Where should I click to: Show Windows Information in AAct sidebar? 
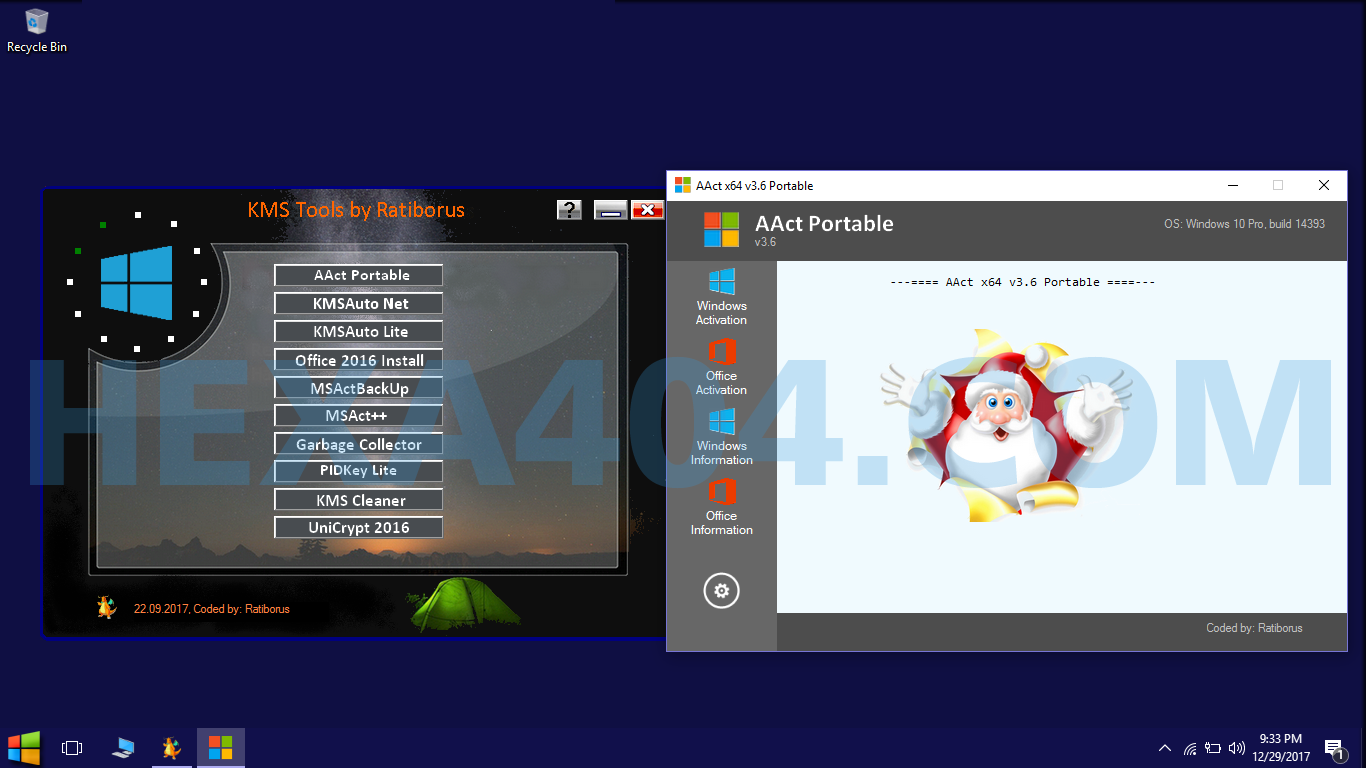721,436
